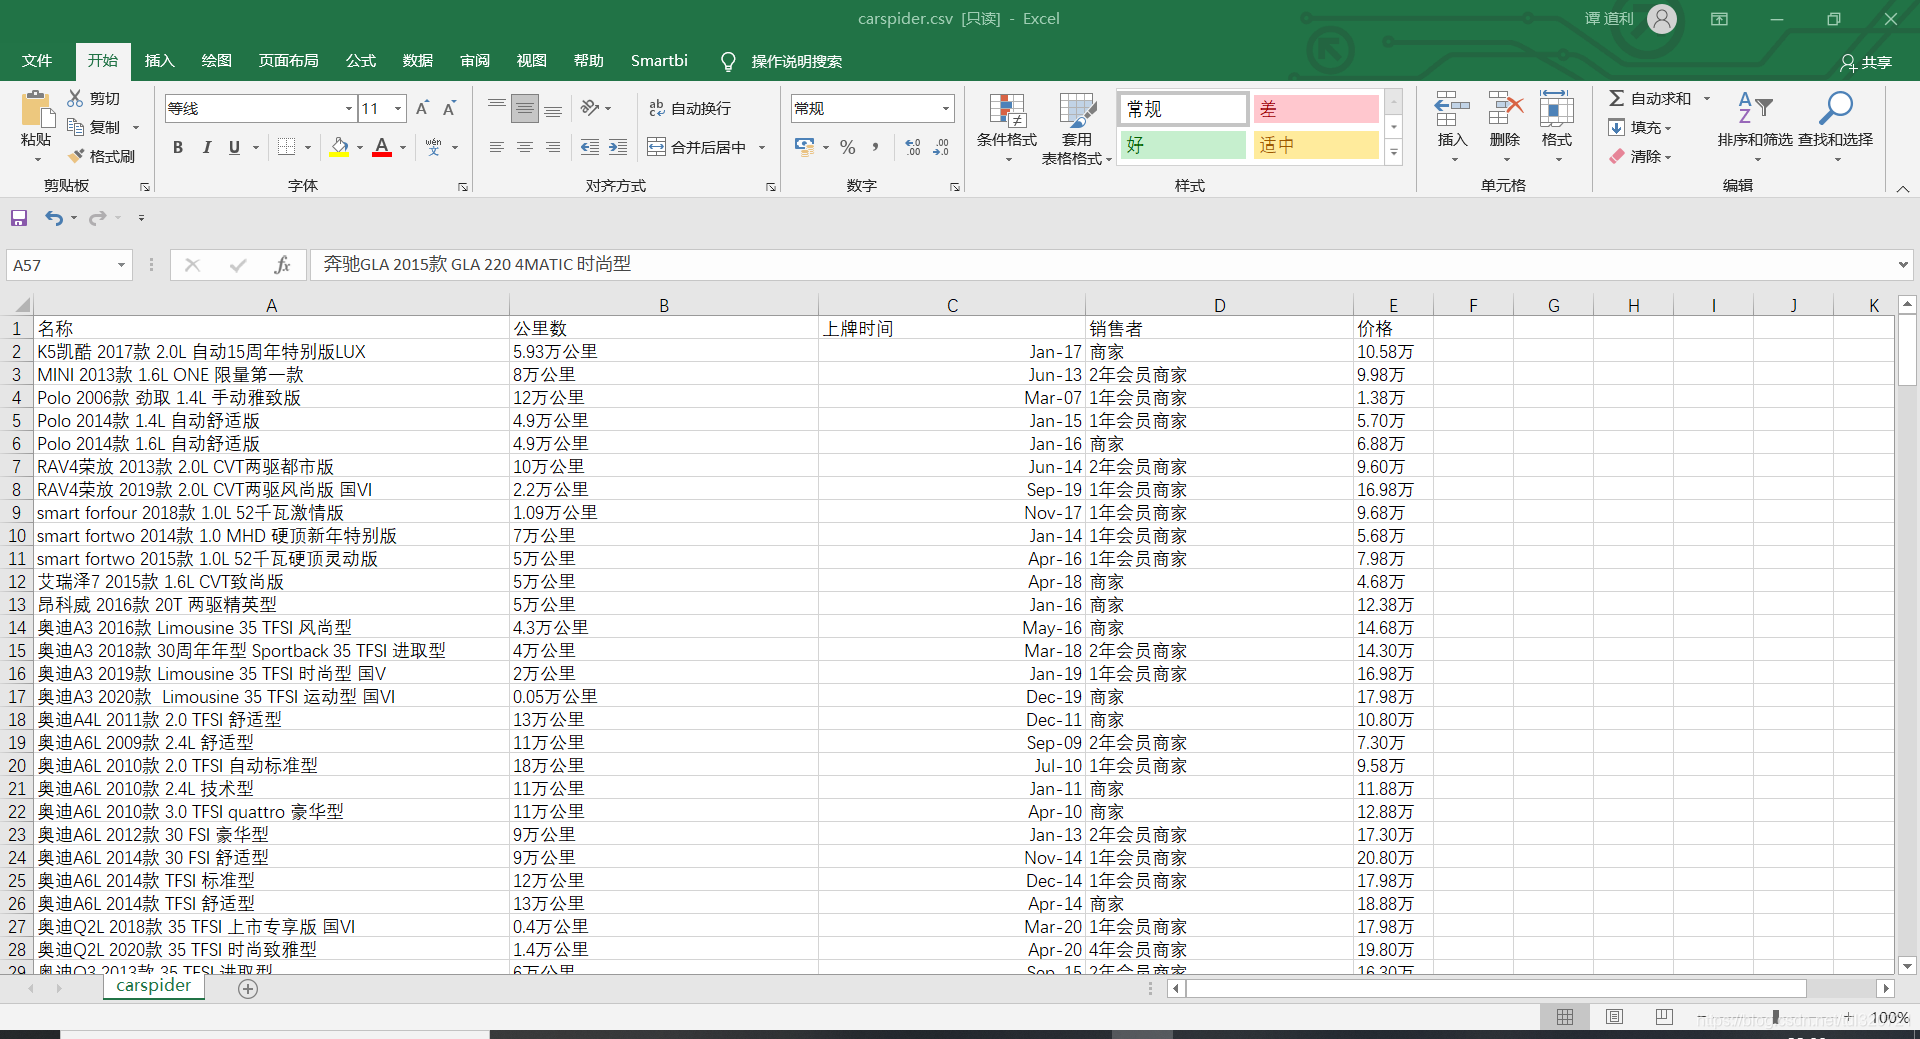The width and height of the screenshot is (1920, 1039).
Task: Align text to the left
Action: pos(496,147)
